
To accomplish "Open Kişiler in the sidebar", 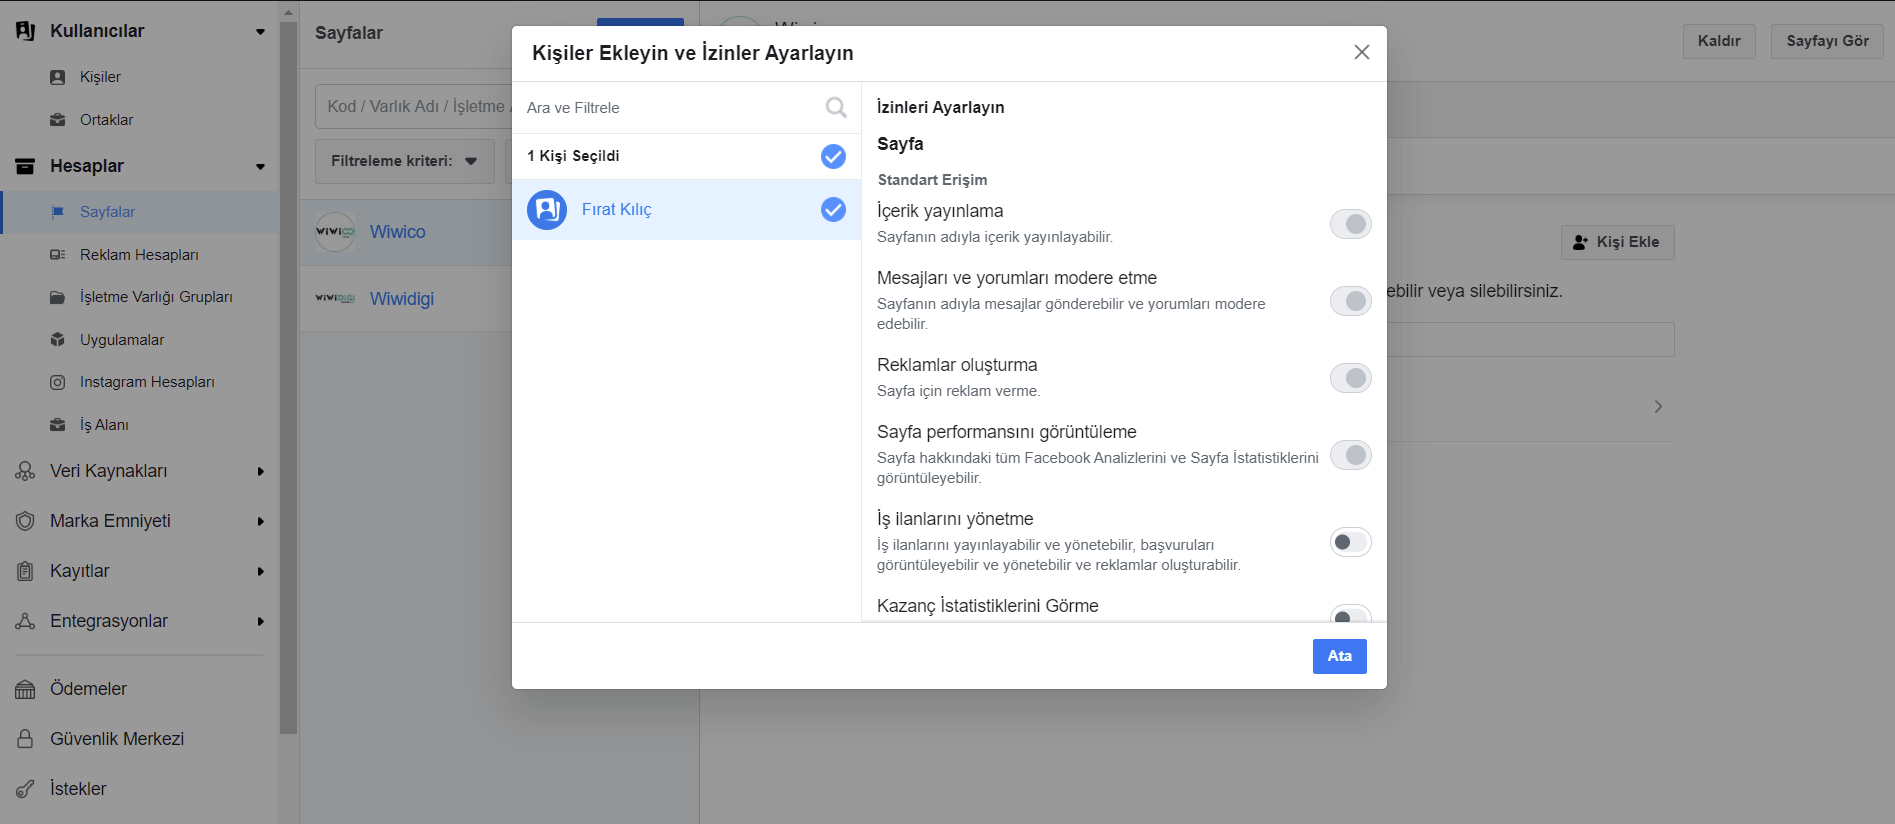I will click(x=100, y=77).
